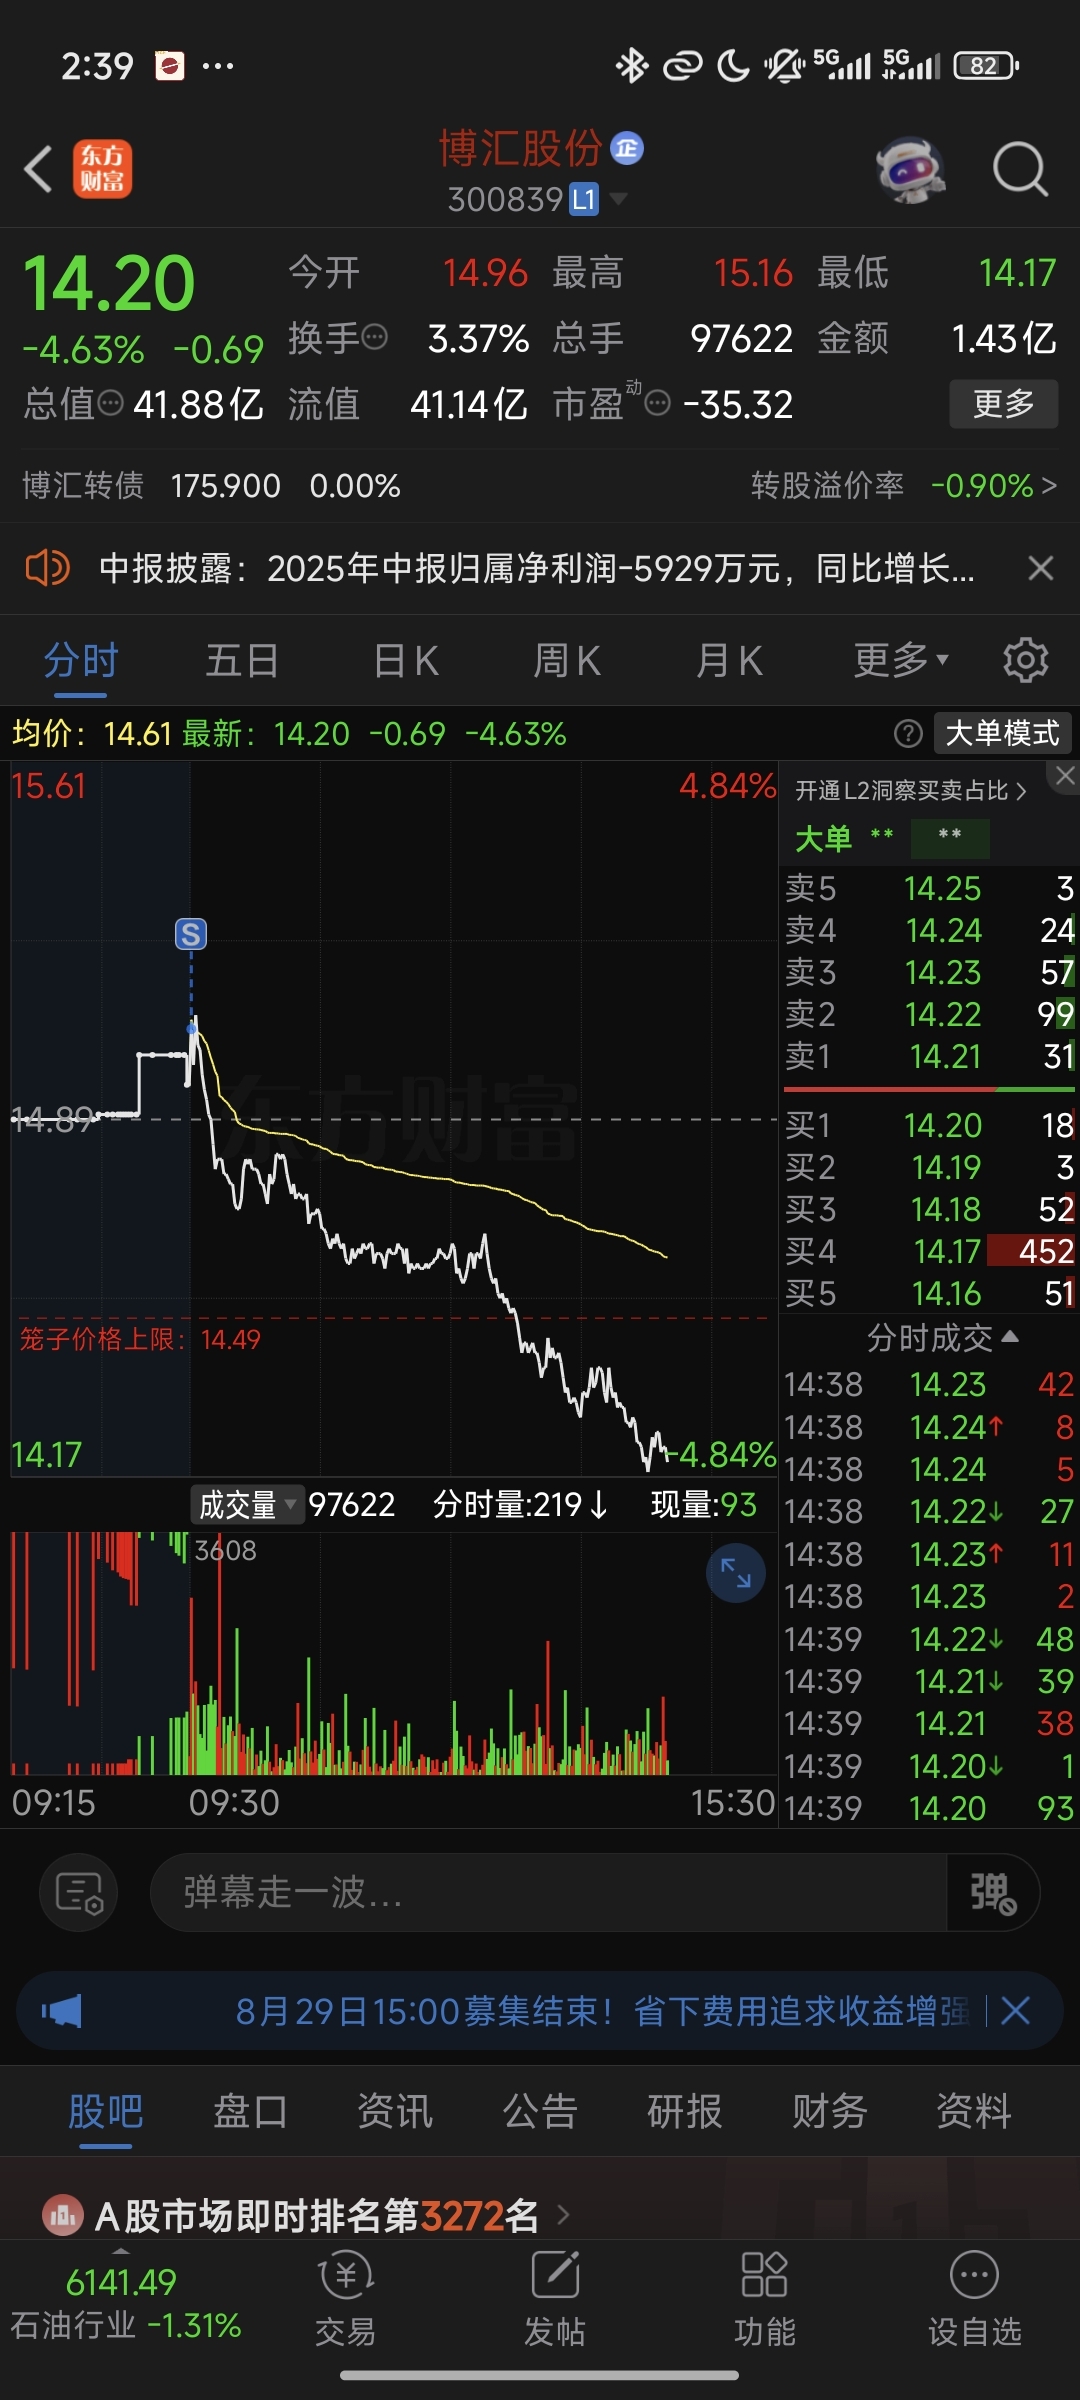This screenshot has width=1080, height=2400.
Task: Tap the 功能 grid icon
Action: point(765,2275)
